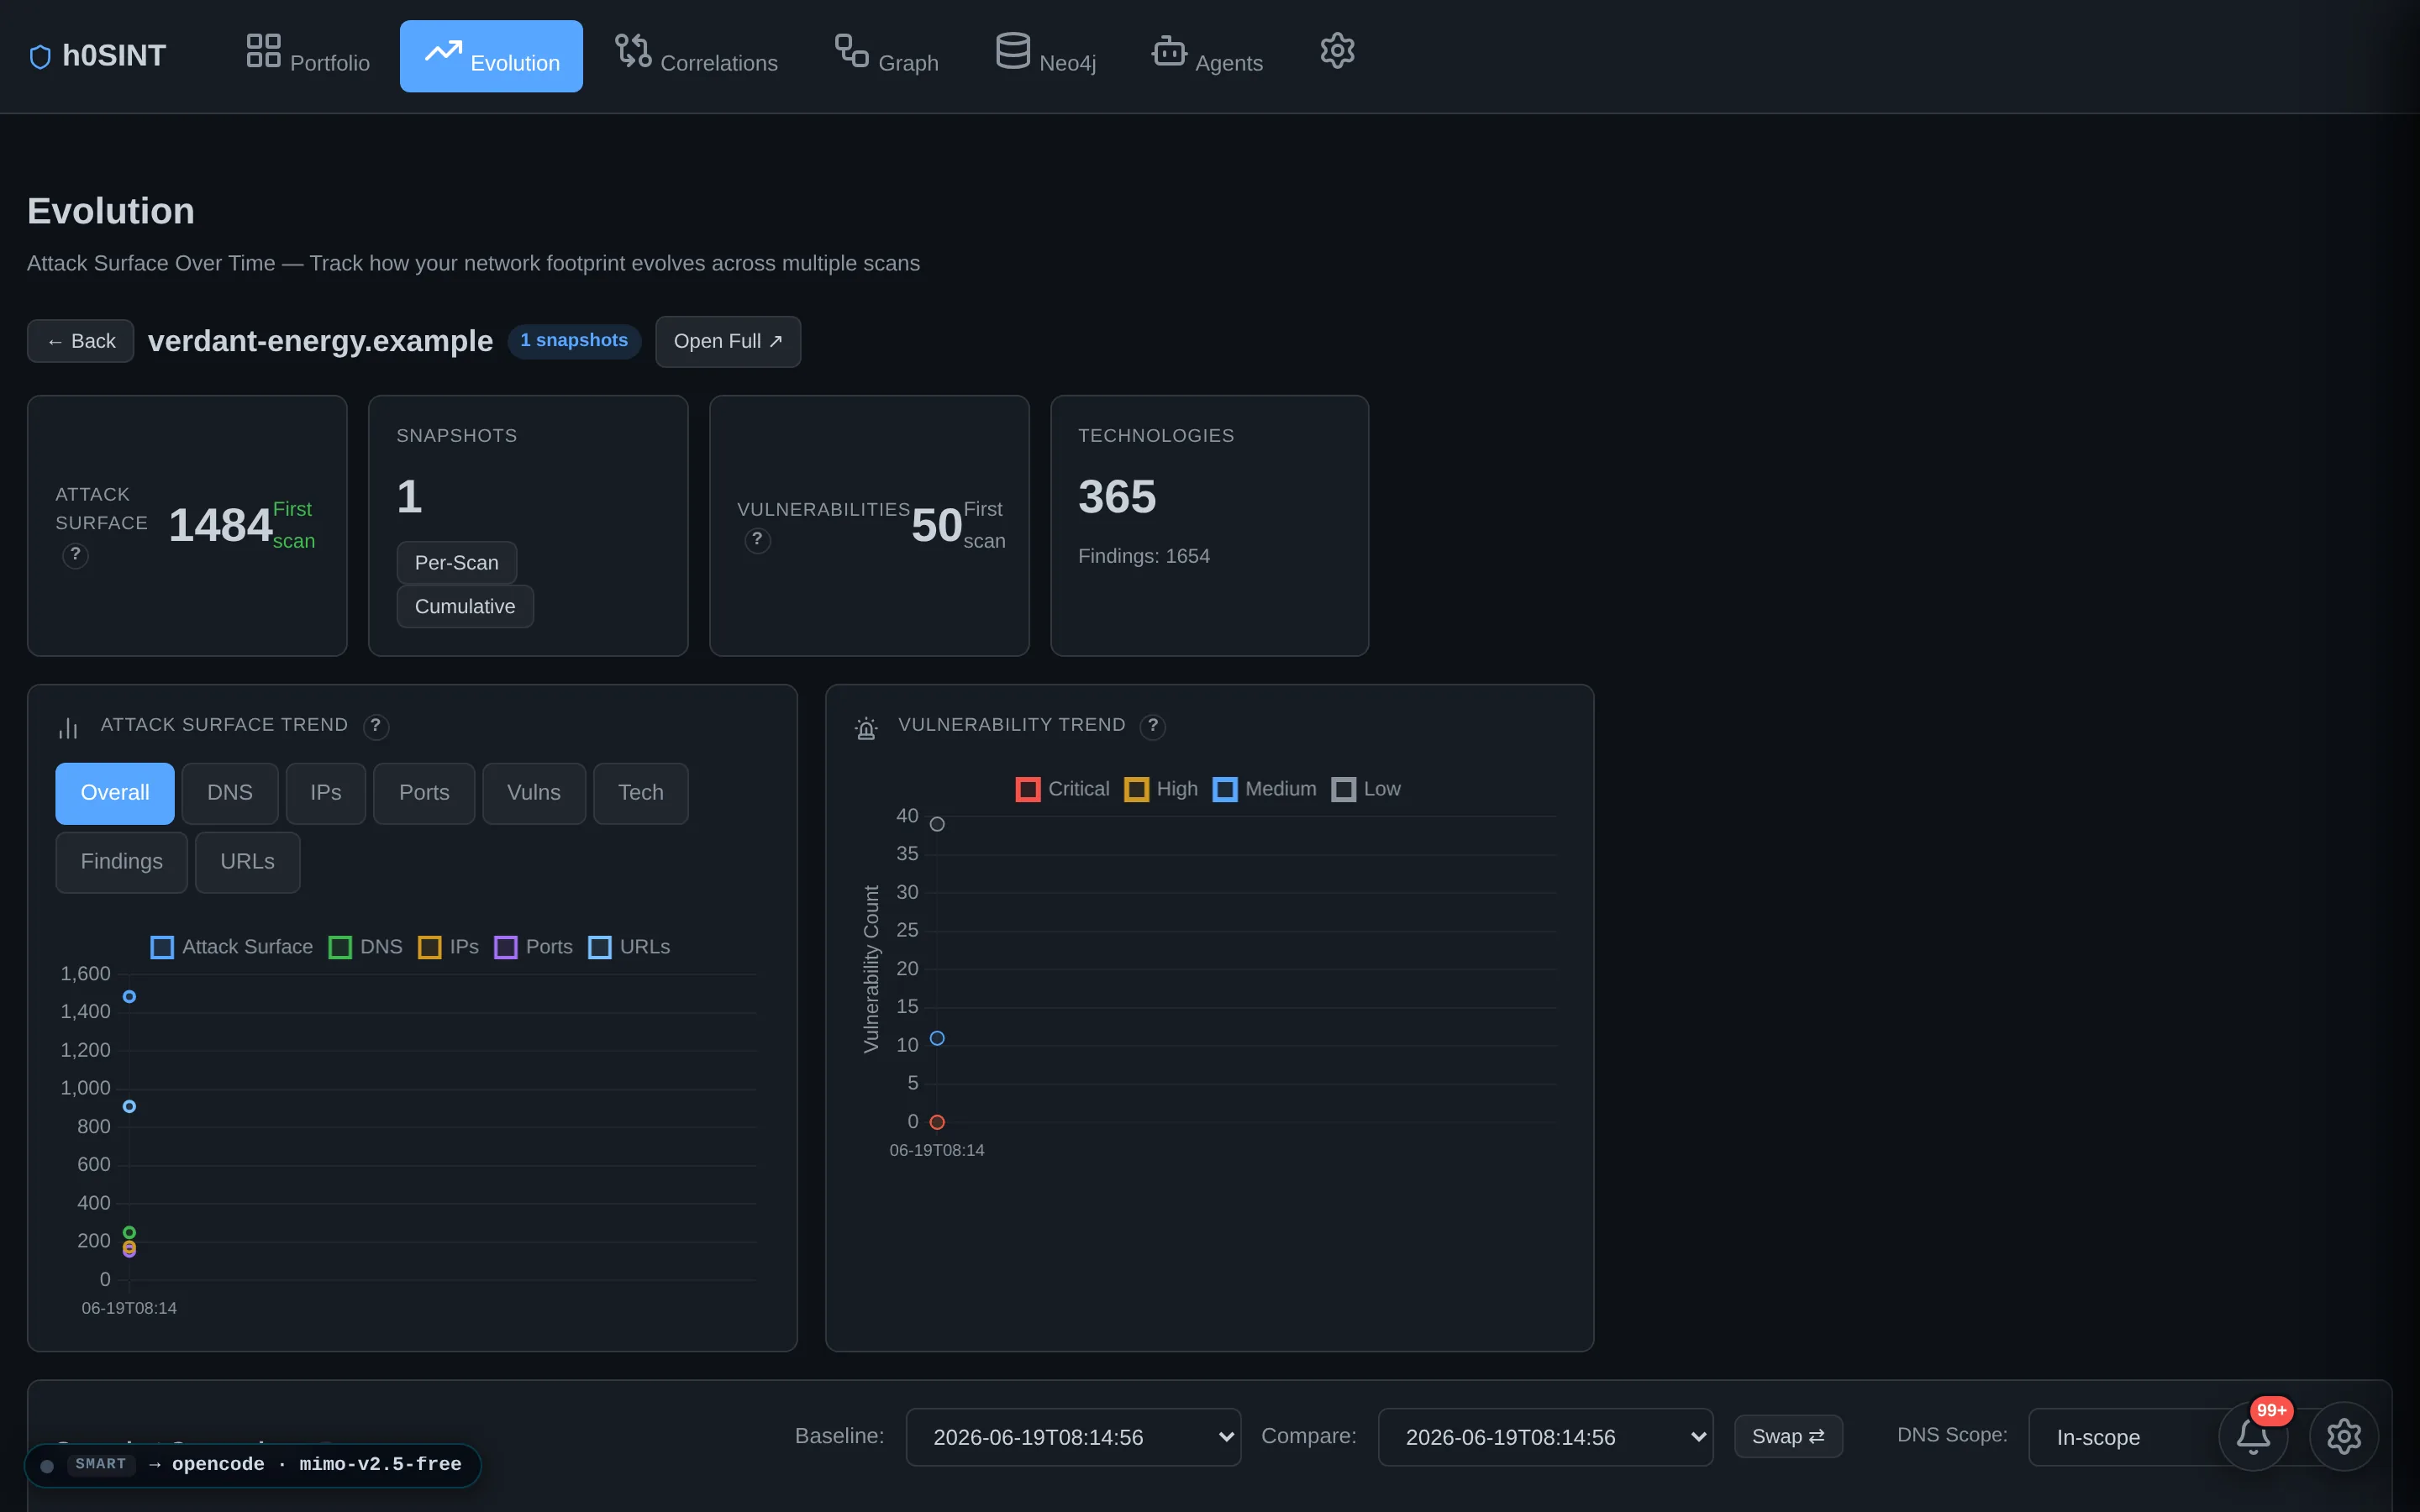Click the siren icon beside Vulnerability Trend

pos(866,728)
